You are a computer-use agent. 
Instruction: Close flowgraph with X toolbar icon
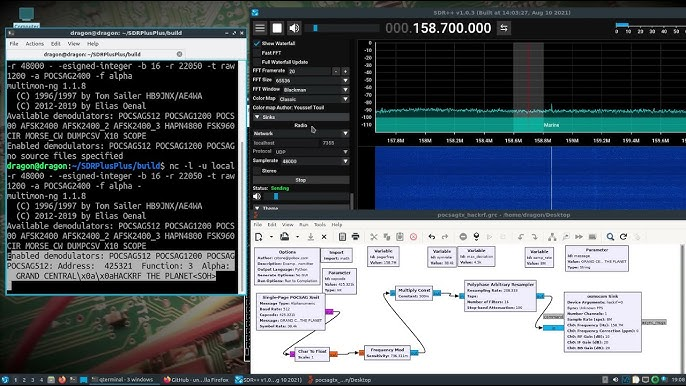(x=324, y=237)
